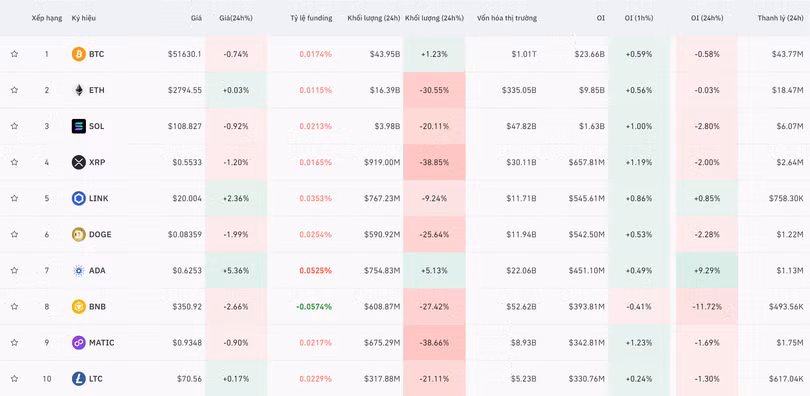Open the LTC symbol link
810x396 pixels.
click(x=96, y=379)
